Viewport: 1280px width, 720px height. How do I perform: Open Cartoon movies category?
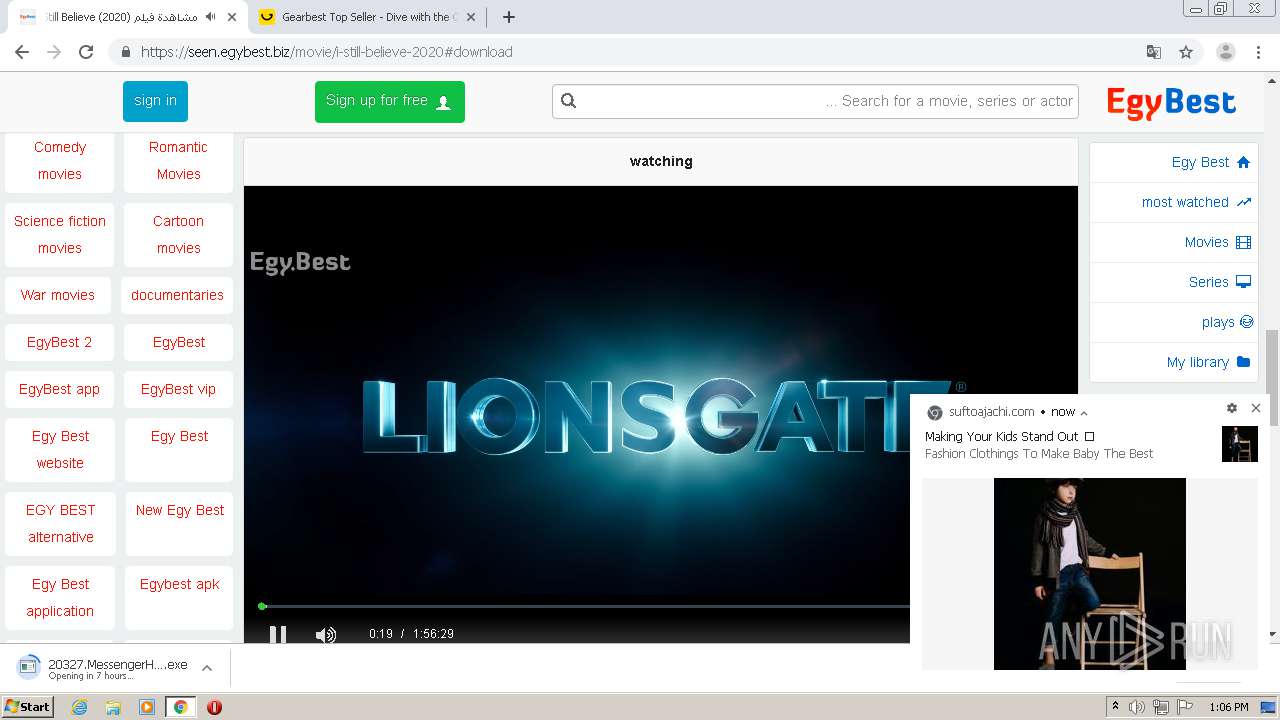[178, 234]
